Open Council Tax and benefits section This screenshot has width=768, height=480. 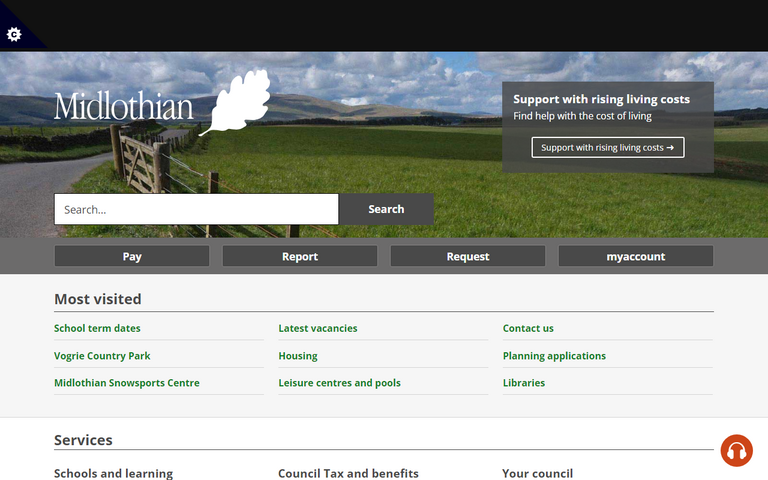348,473
